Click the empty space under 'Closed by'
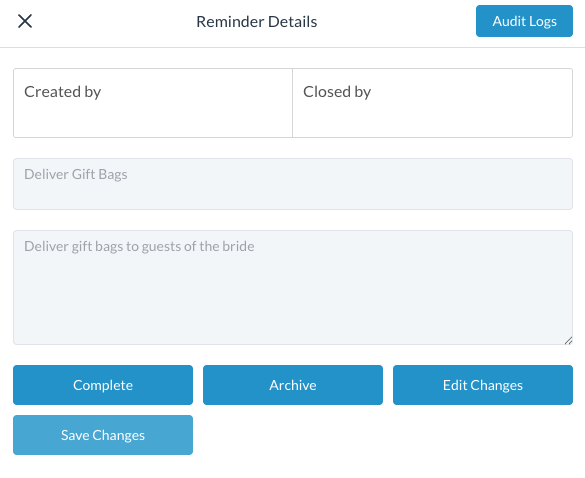This screenshot has width=585, height=478. coord(432,119)
